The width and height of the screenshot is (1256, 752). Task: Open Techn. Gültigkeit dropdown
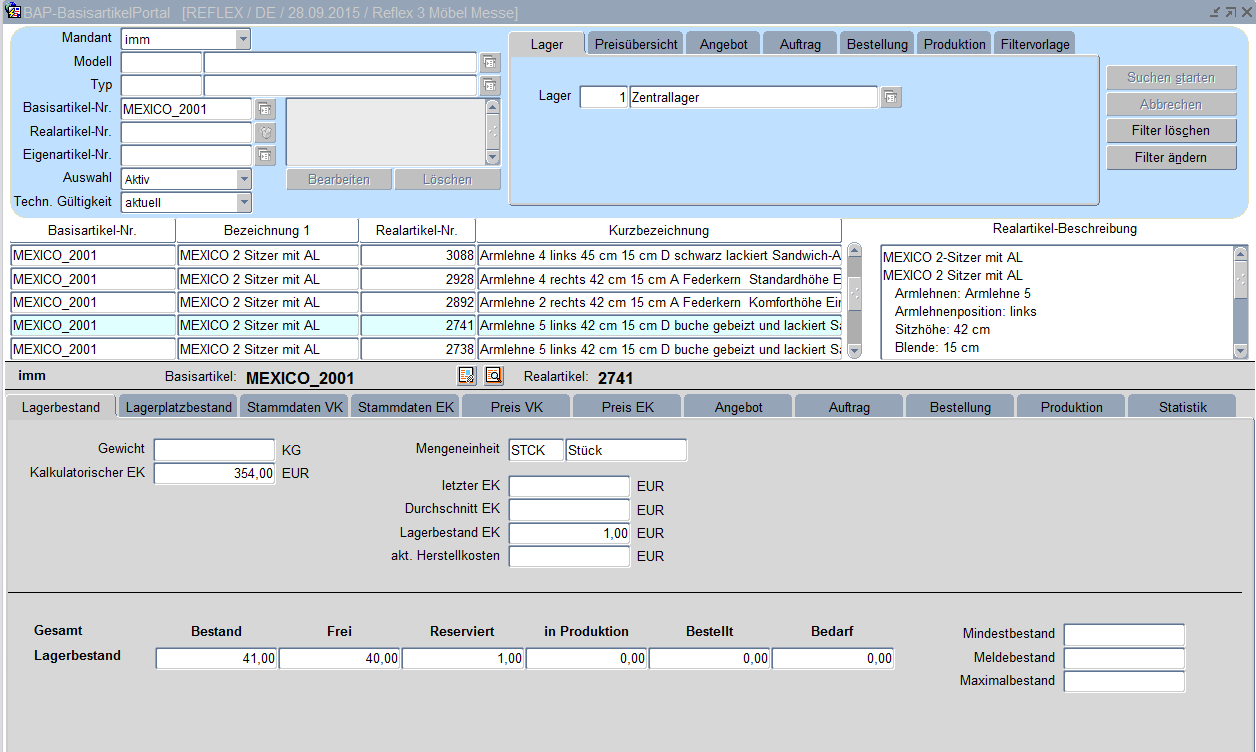coord(243,202)
